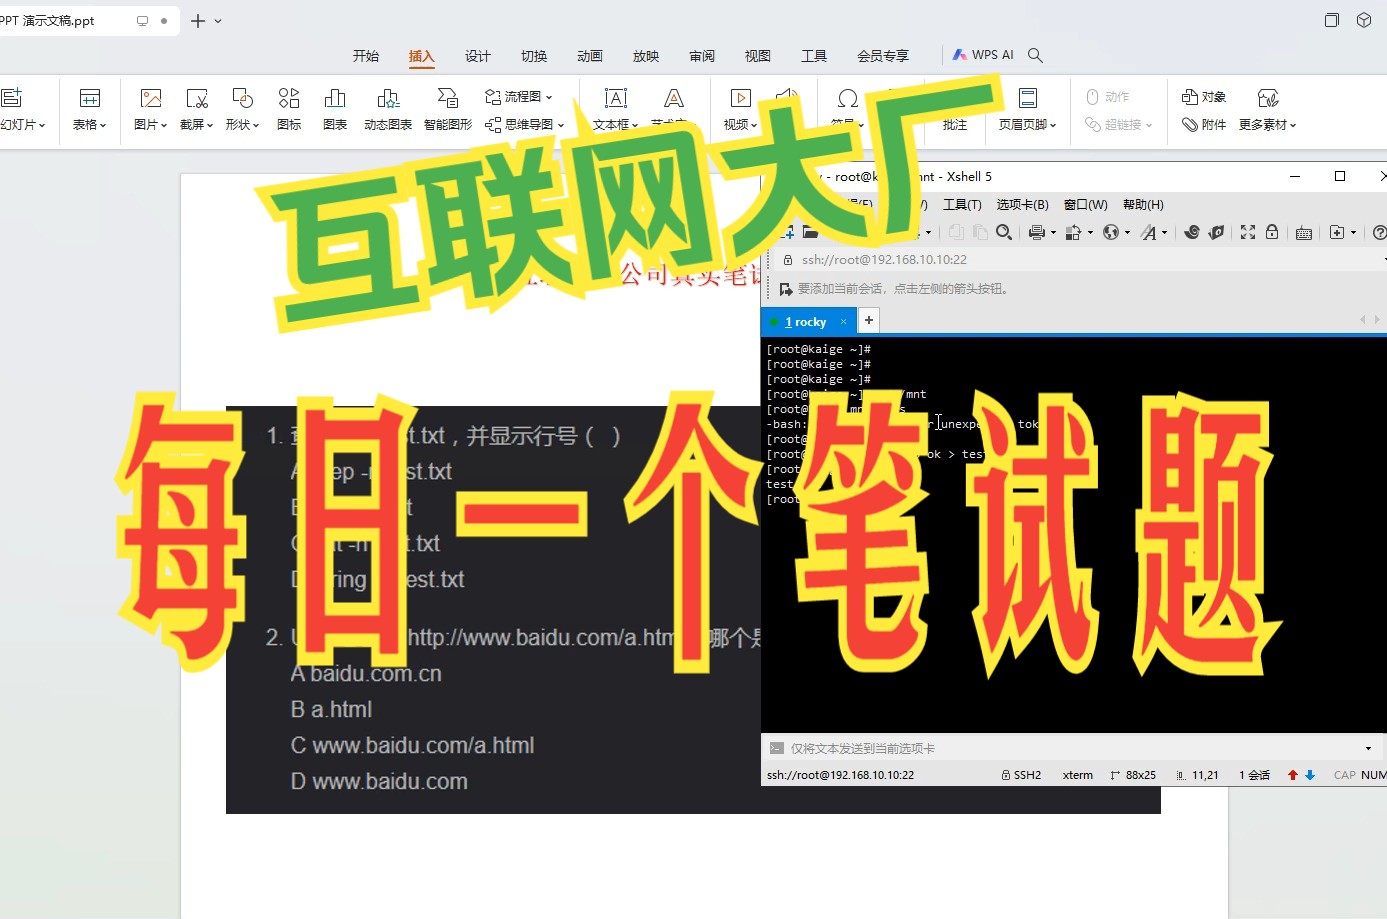Open the 智能图形 smart graphics tool

click(x=448, y=98)
